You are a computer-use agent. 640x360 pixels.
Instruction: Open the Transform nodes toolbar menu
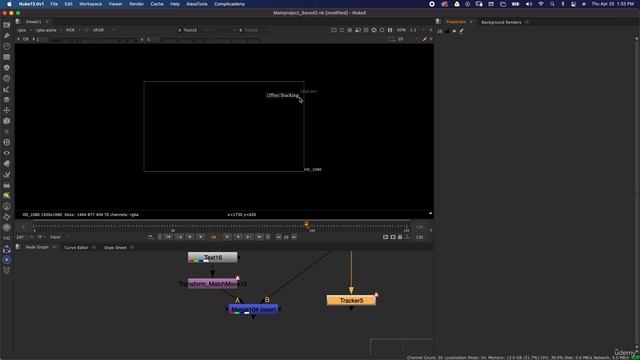point(7,110)
